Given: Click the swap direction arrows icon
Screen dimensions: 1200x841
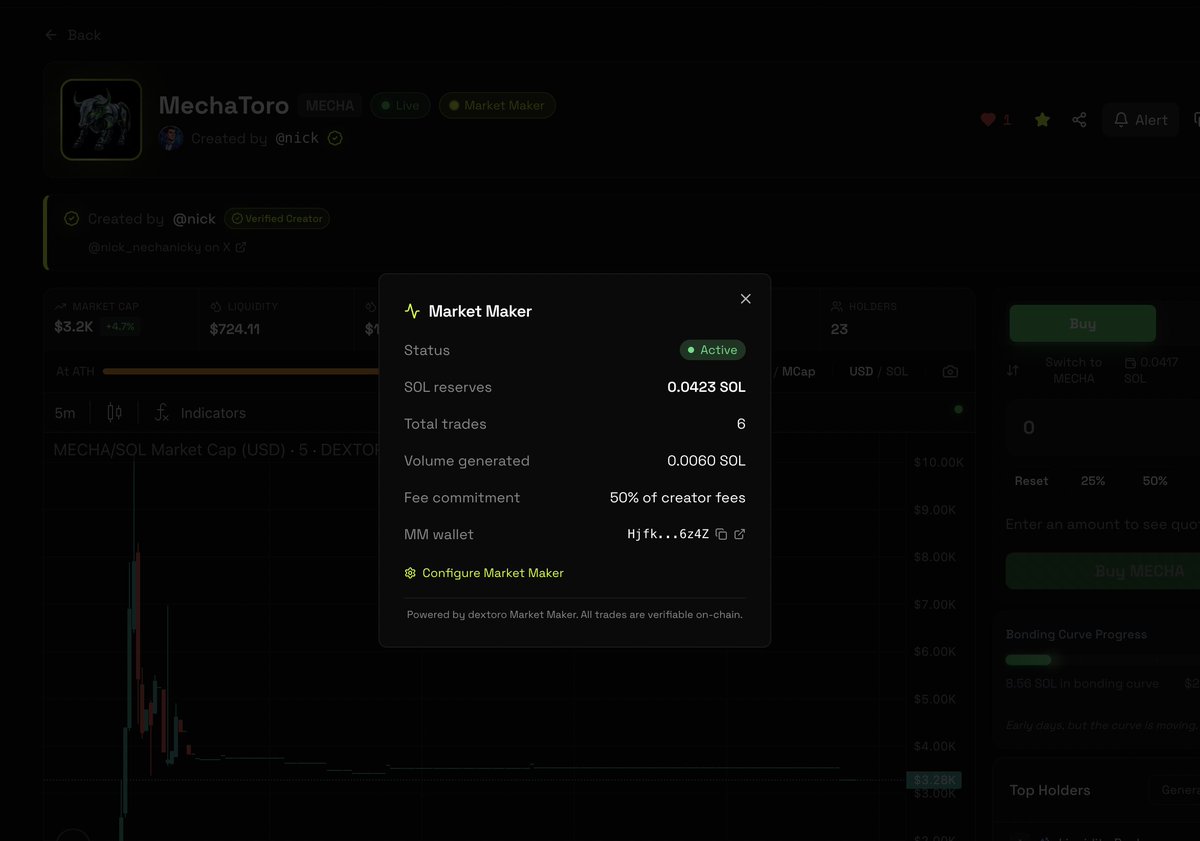Looking at the screenshot, I should pyautogui.click(x=1013, y=370).
